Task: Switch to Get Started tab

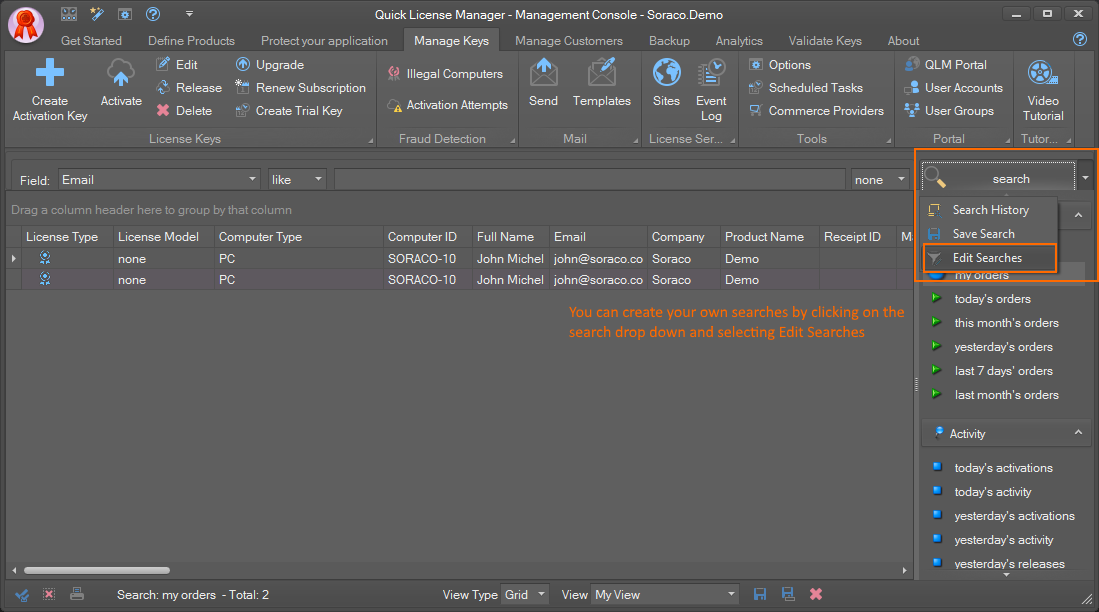Action: click(x=91, y=41)
